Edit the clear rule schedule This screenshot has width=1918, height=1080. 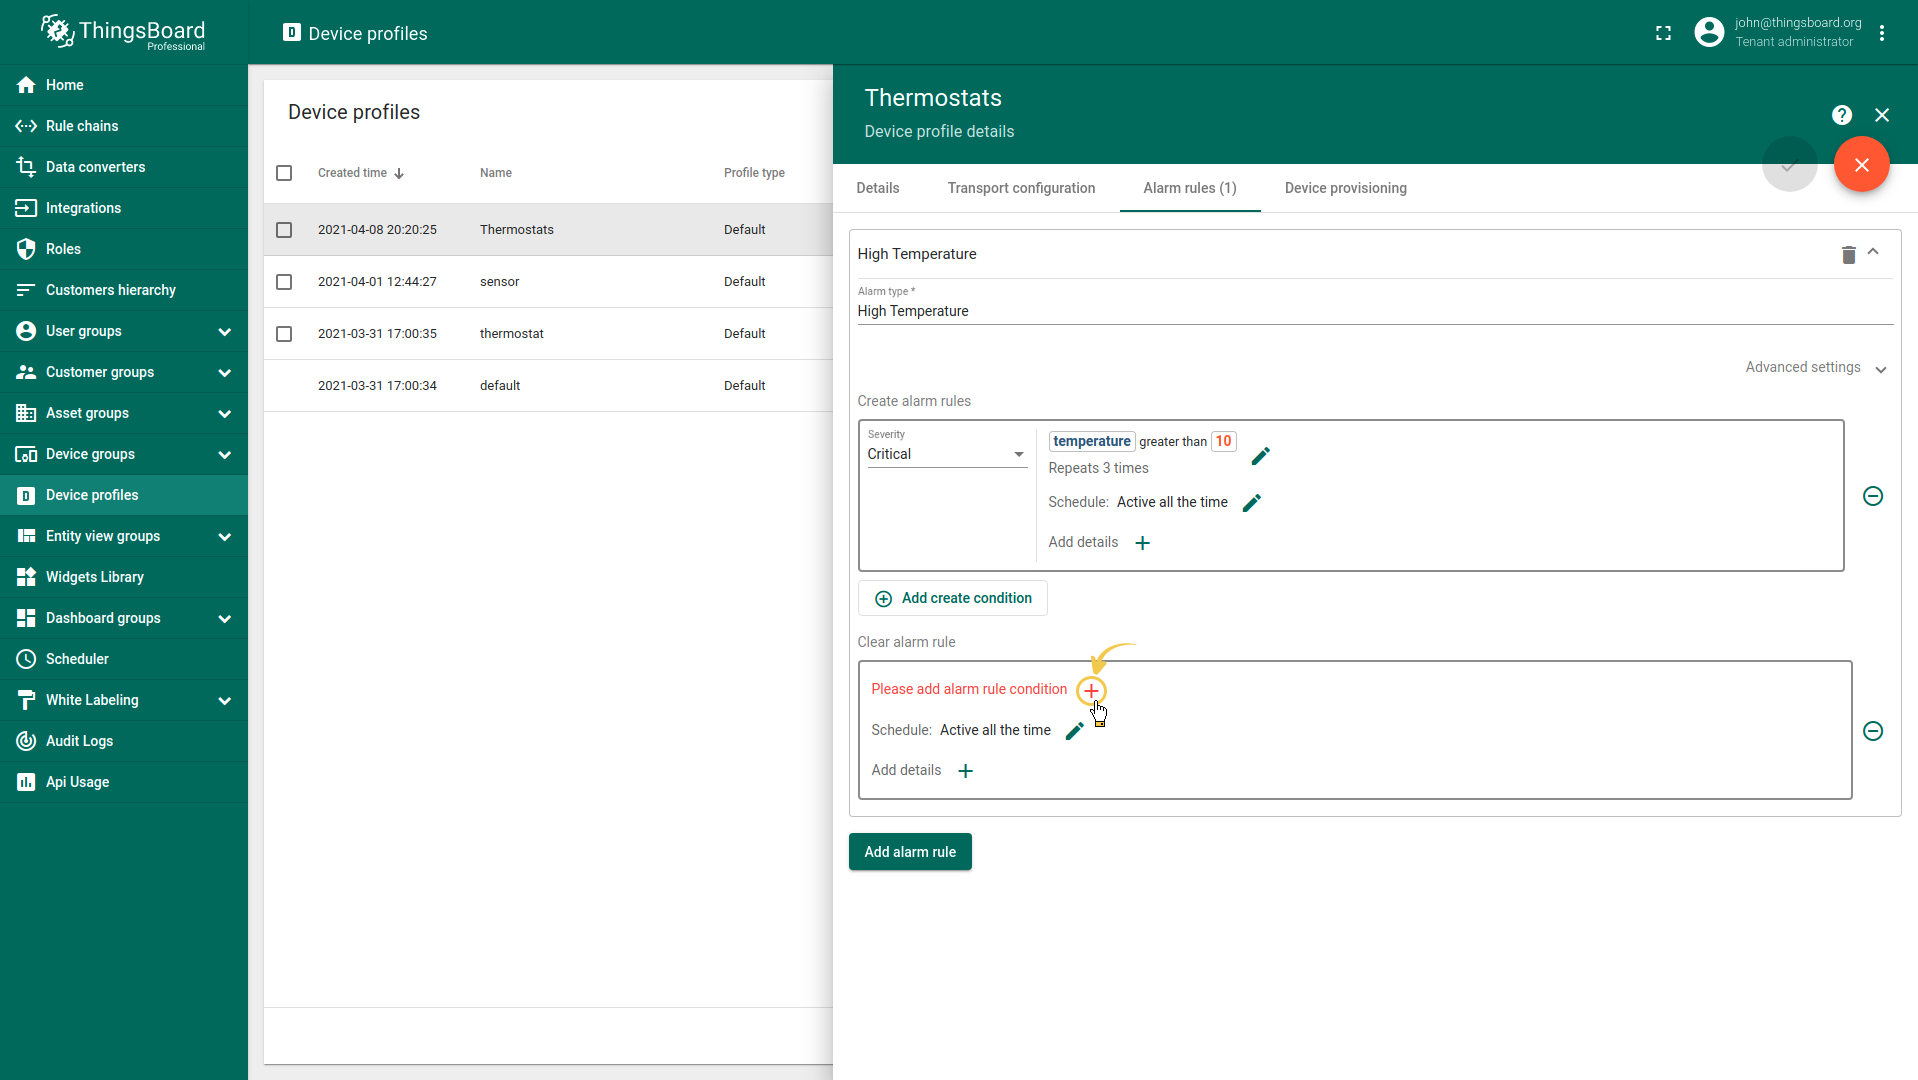[1075, 731]
